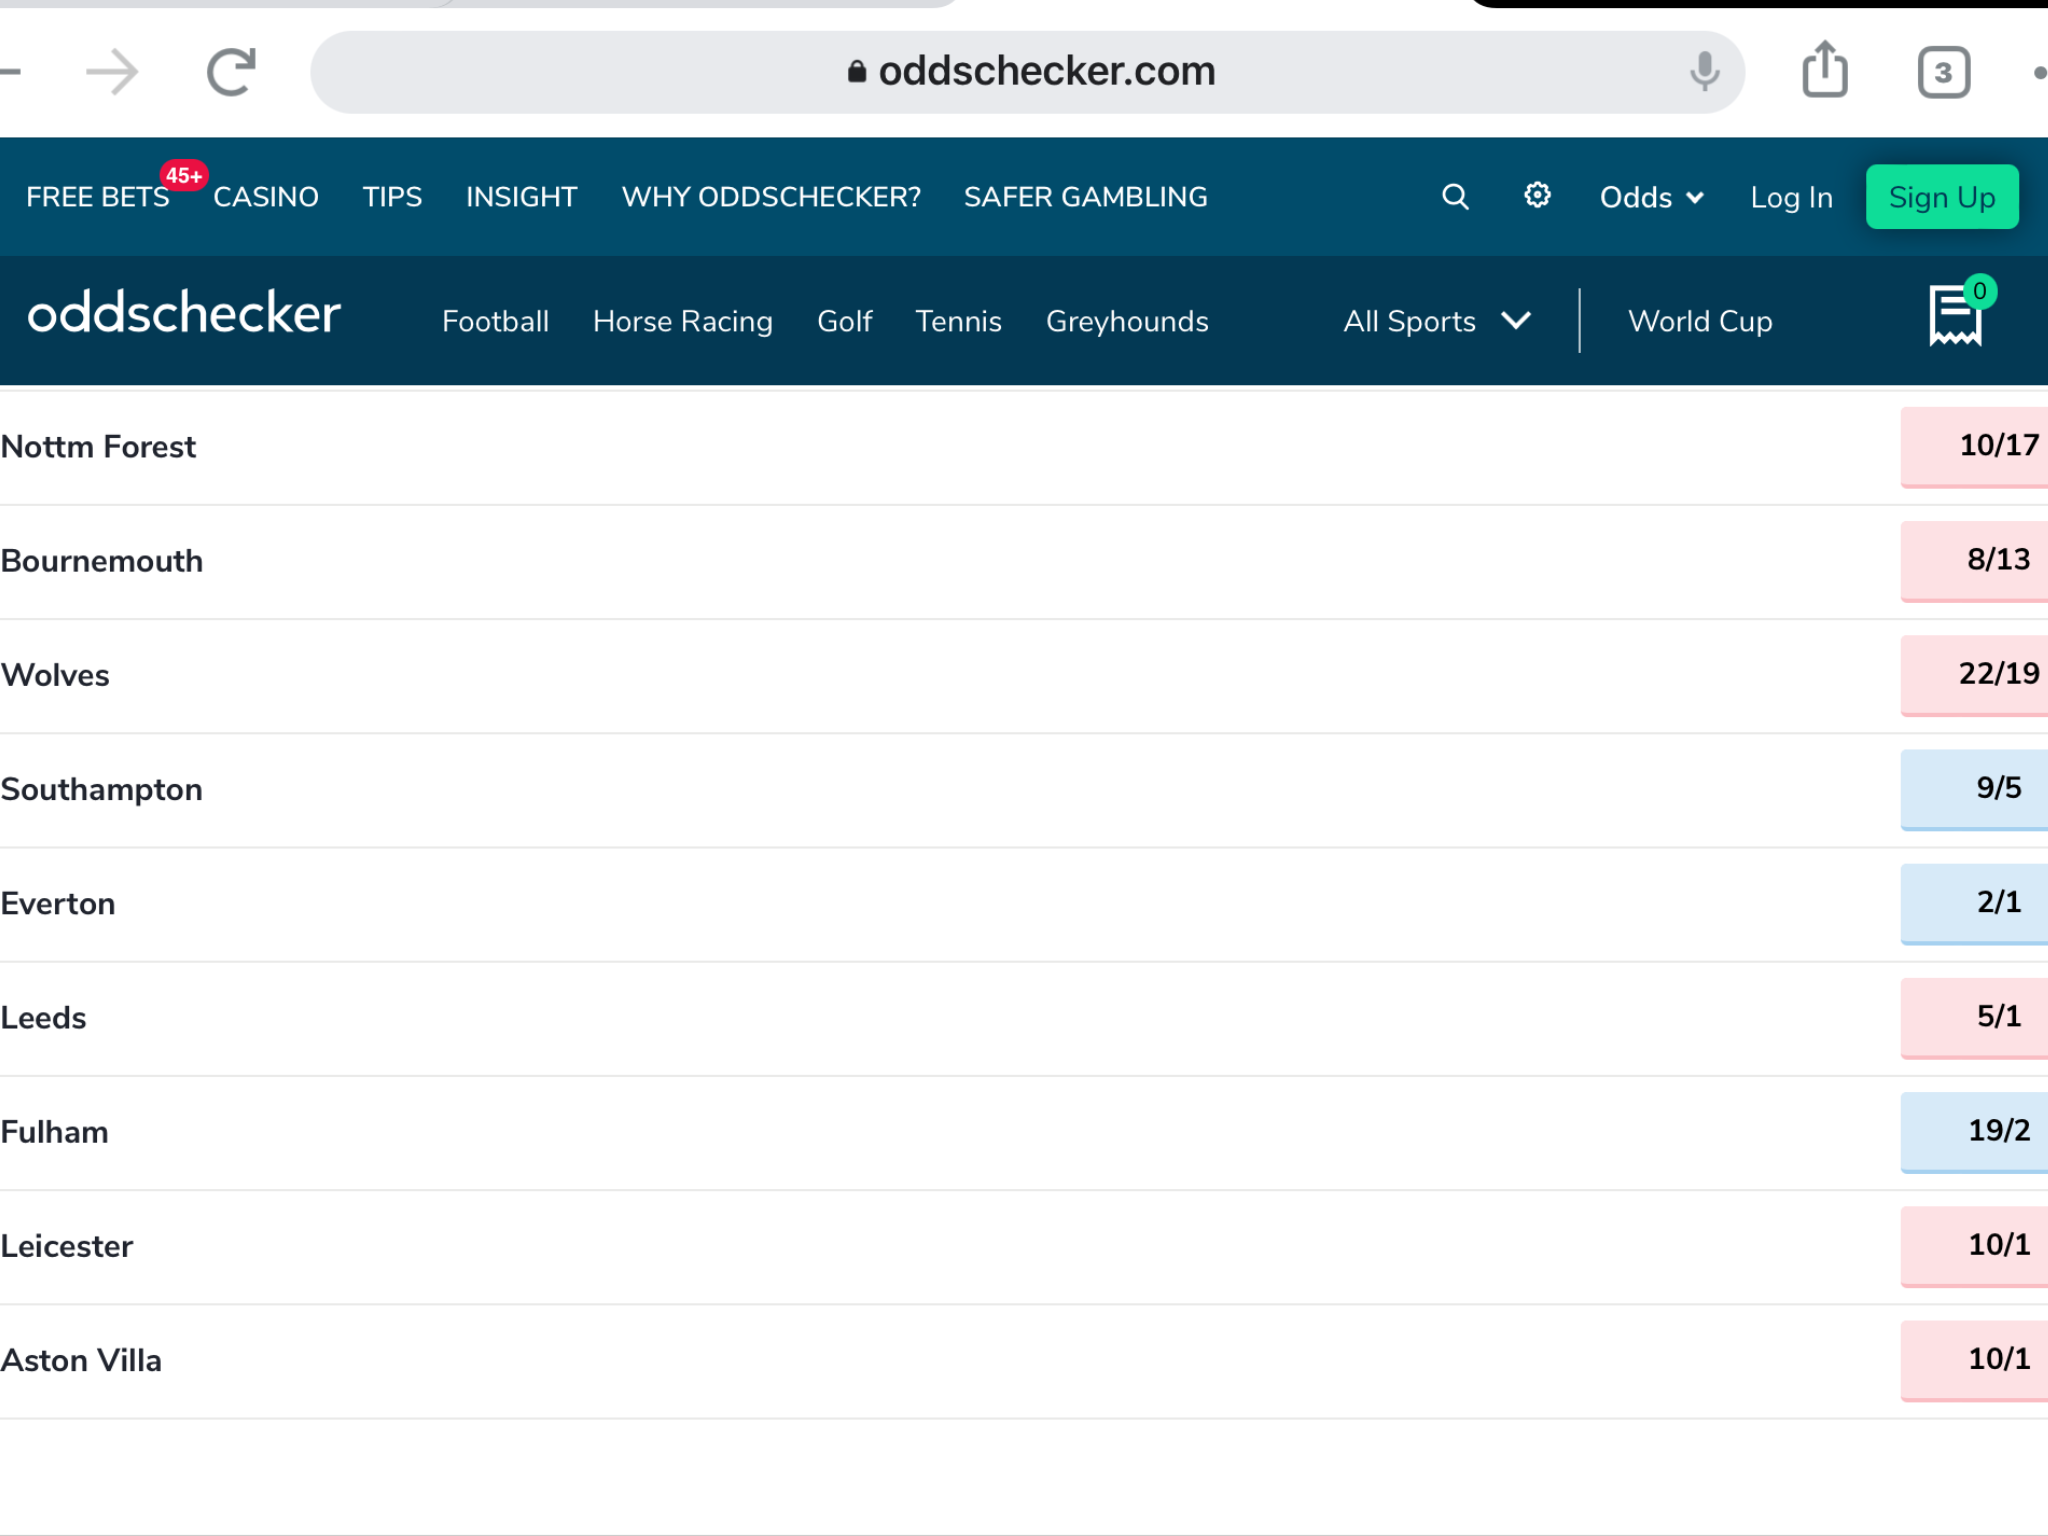Open the INSIGHT menu item
The width and height of the screenshot is (2048, 1536).
(x=521, y=197)
